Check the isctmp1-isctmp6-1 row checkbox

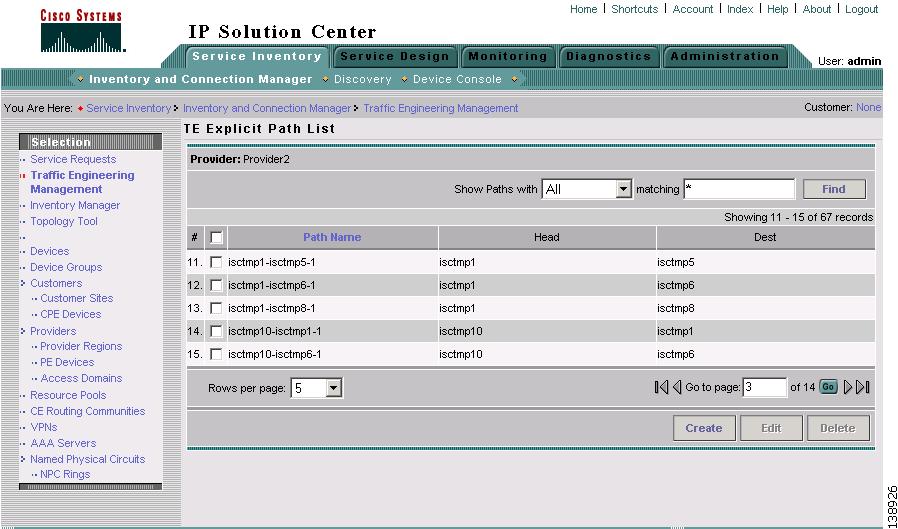[x=216, y=285]
